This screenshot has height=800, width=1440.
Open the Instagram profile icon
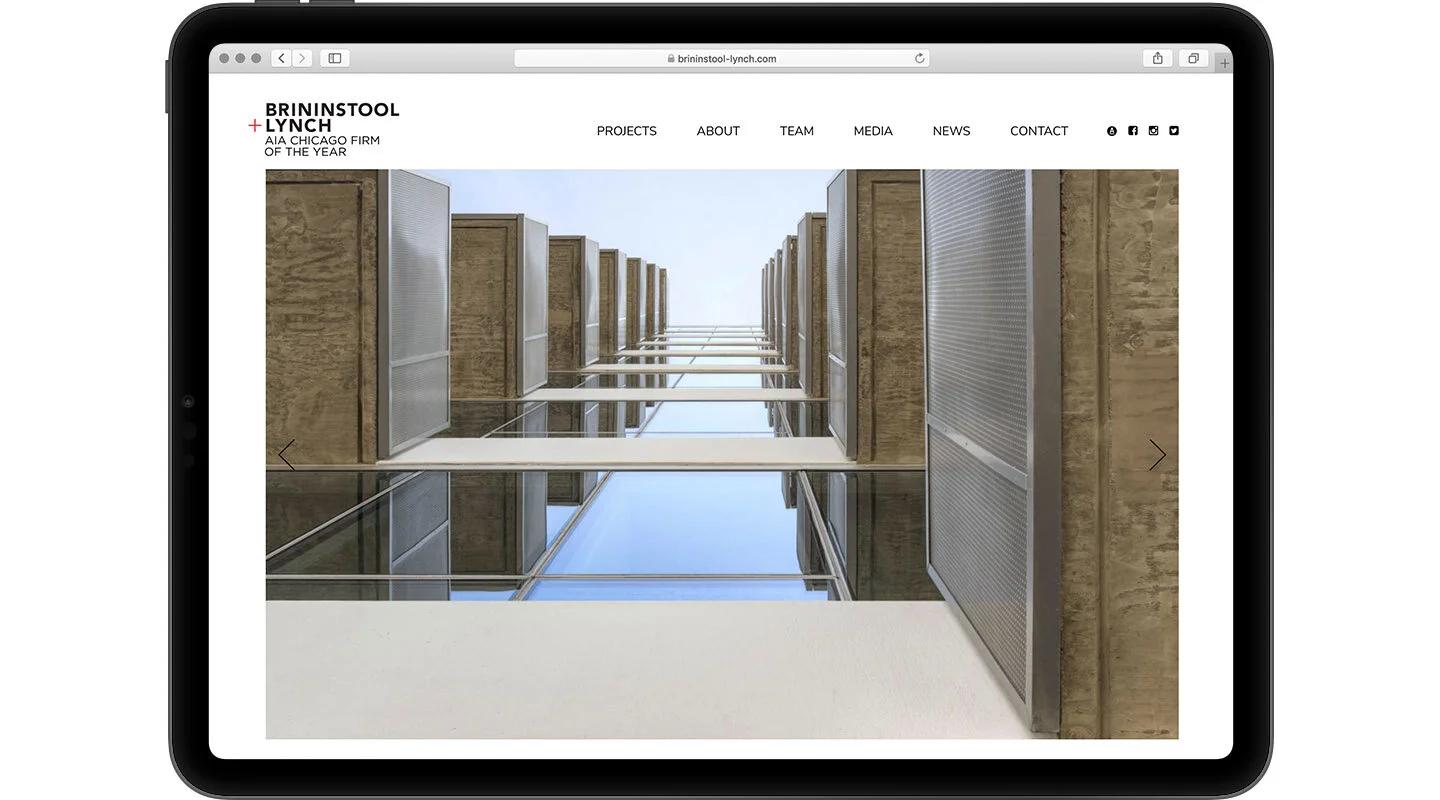click(x=1153, y=131)
